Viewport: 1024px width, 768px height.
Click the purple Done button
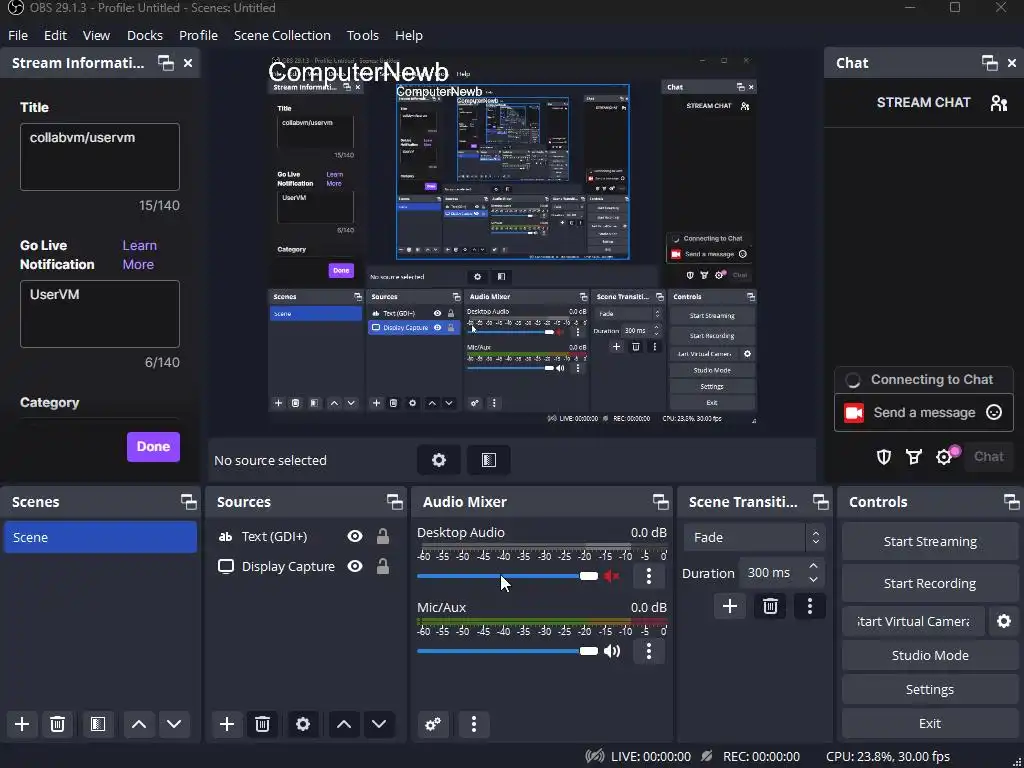(153, 447)
